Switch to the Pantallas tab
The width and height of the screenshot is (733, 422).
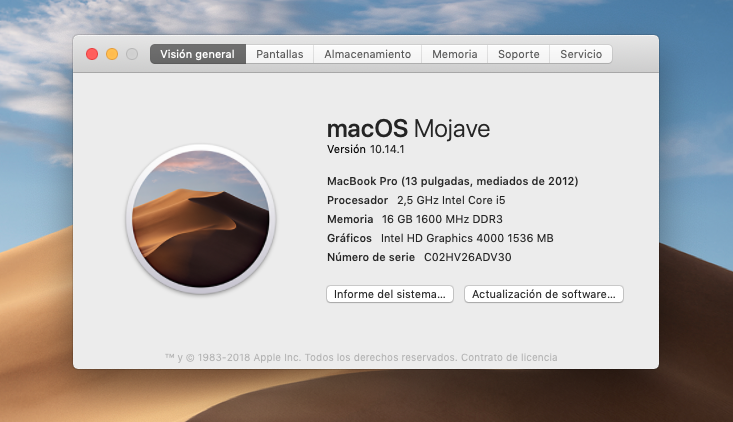click(280, 54)
